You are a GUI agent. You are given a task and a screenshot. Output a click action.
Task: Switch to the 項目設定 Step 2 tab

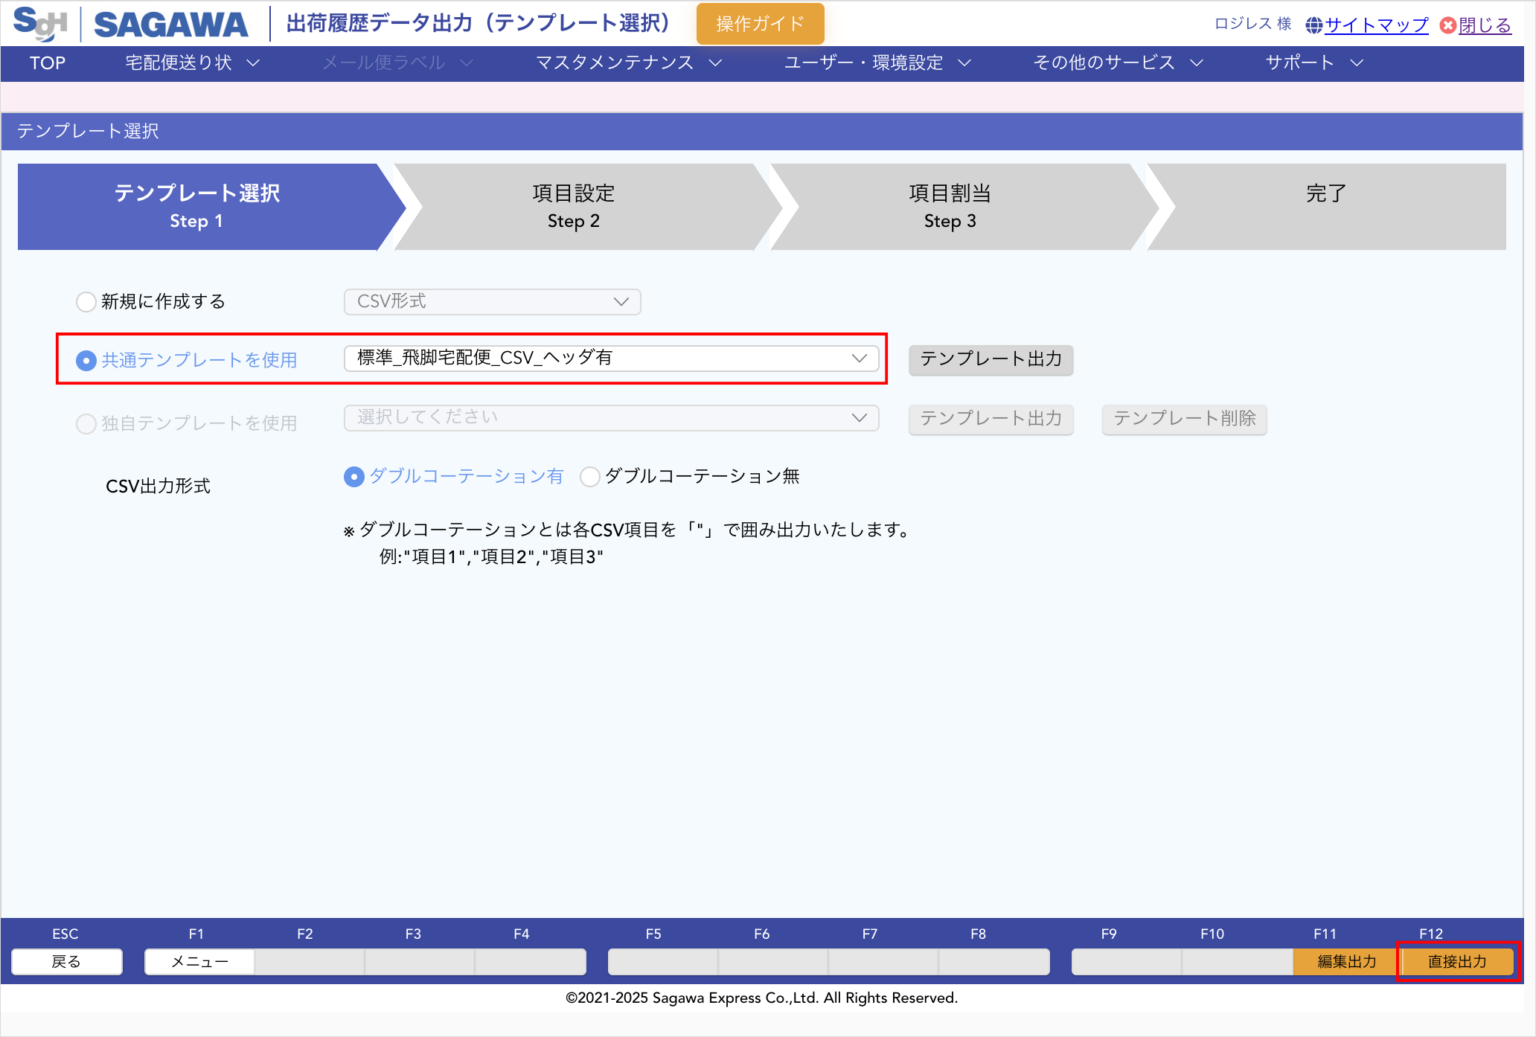pos(573,207)
